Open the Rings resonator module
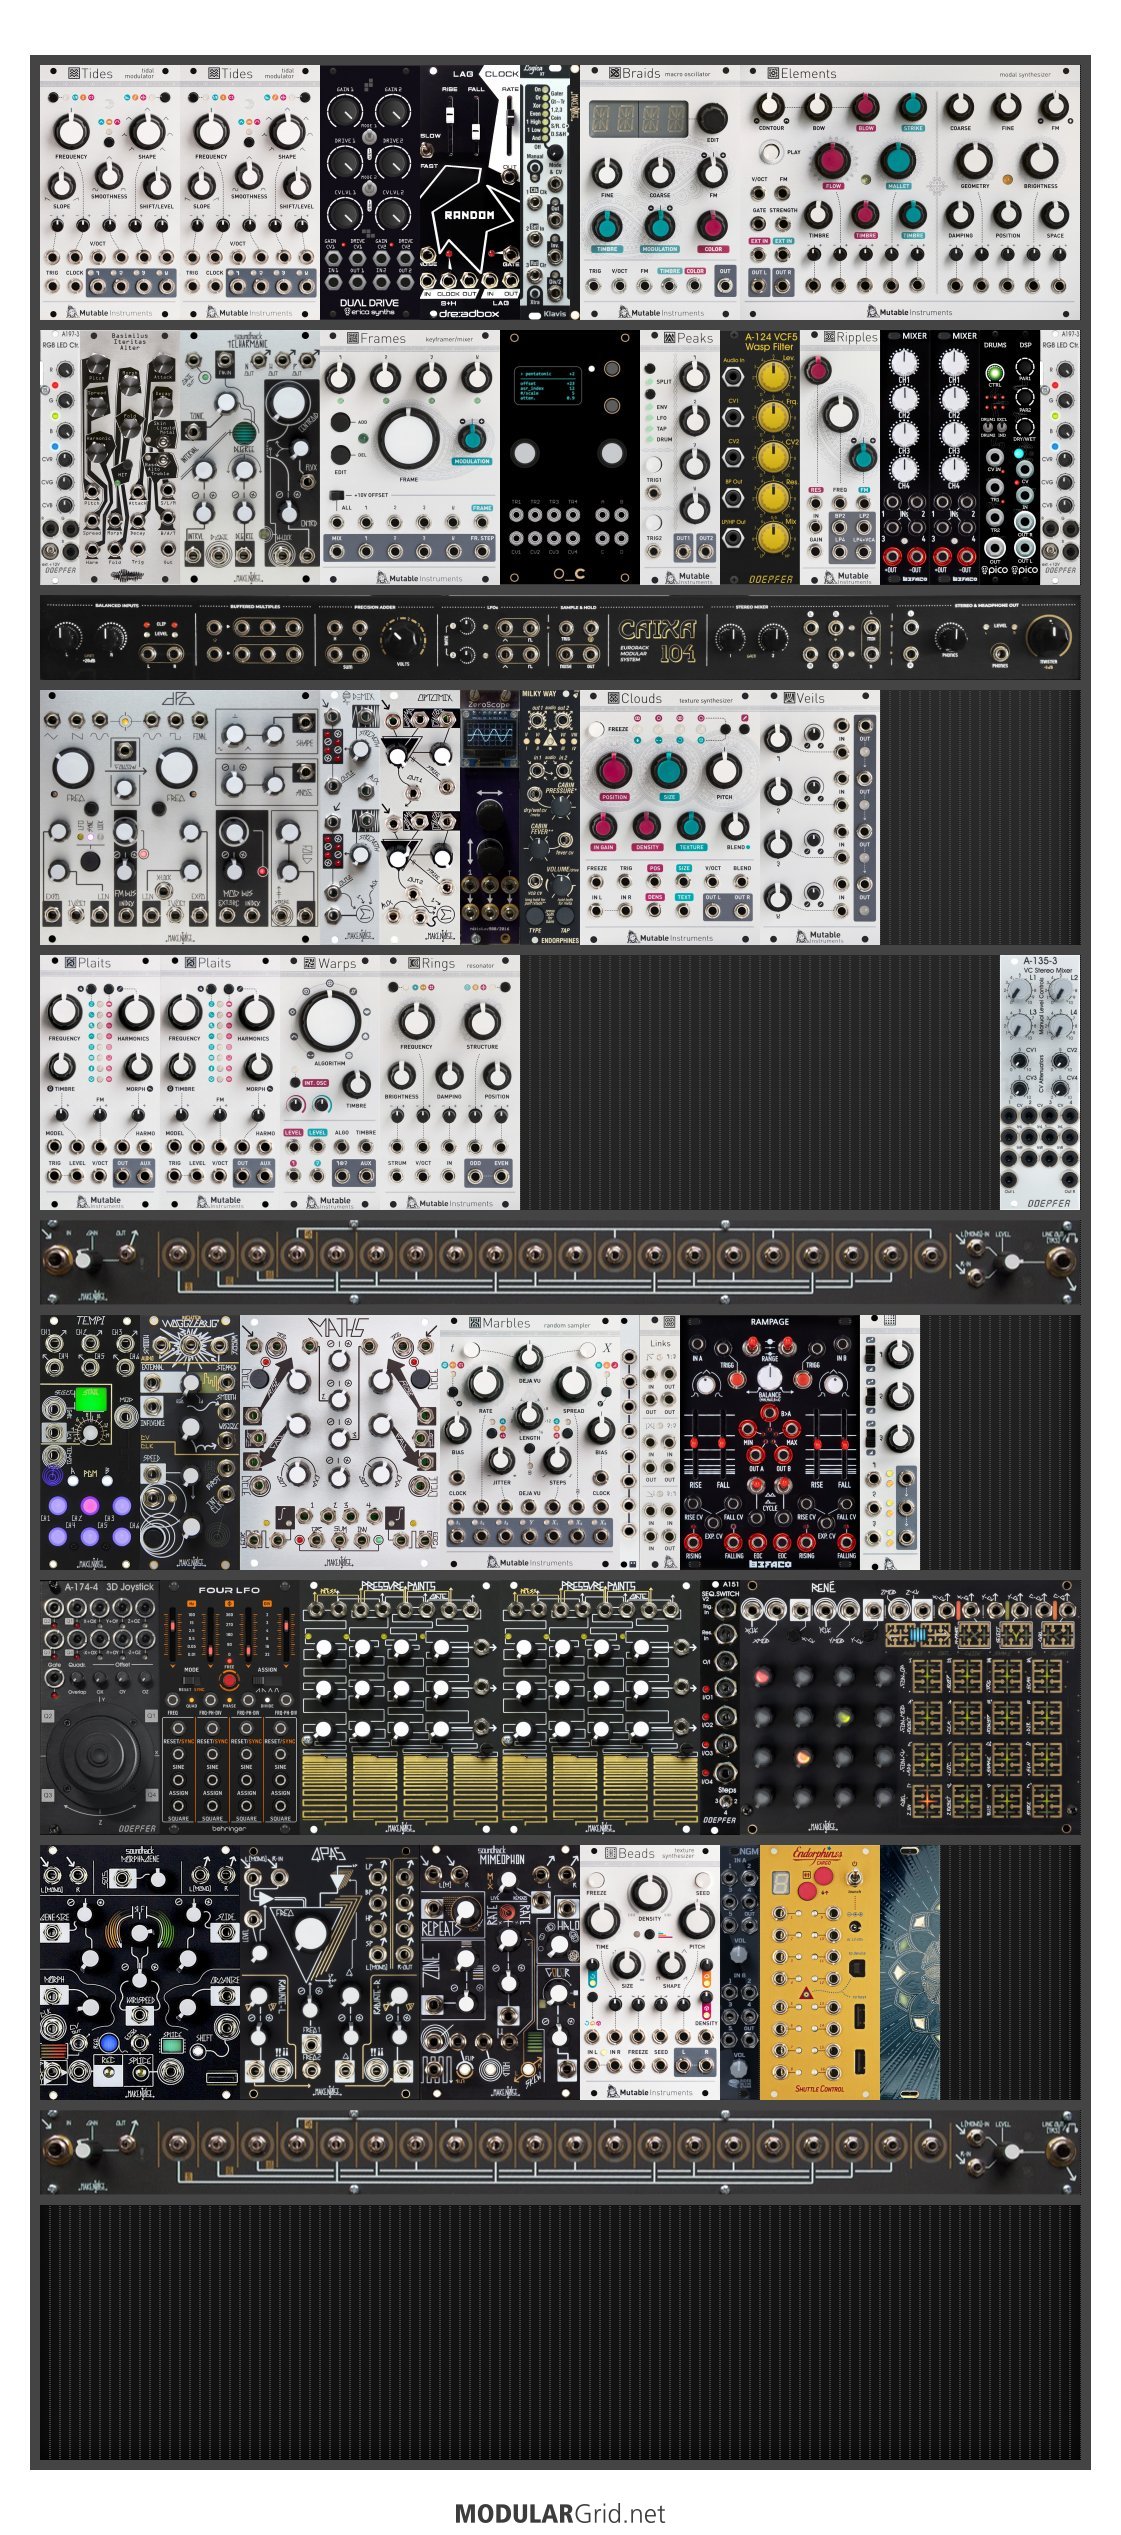 coord(450,1082)
